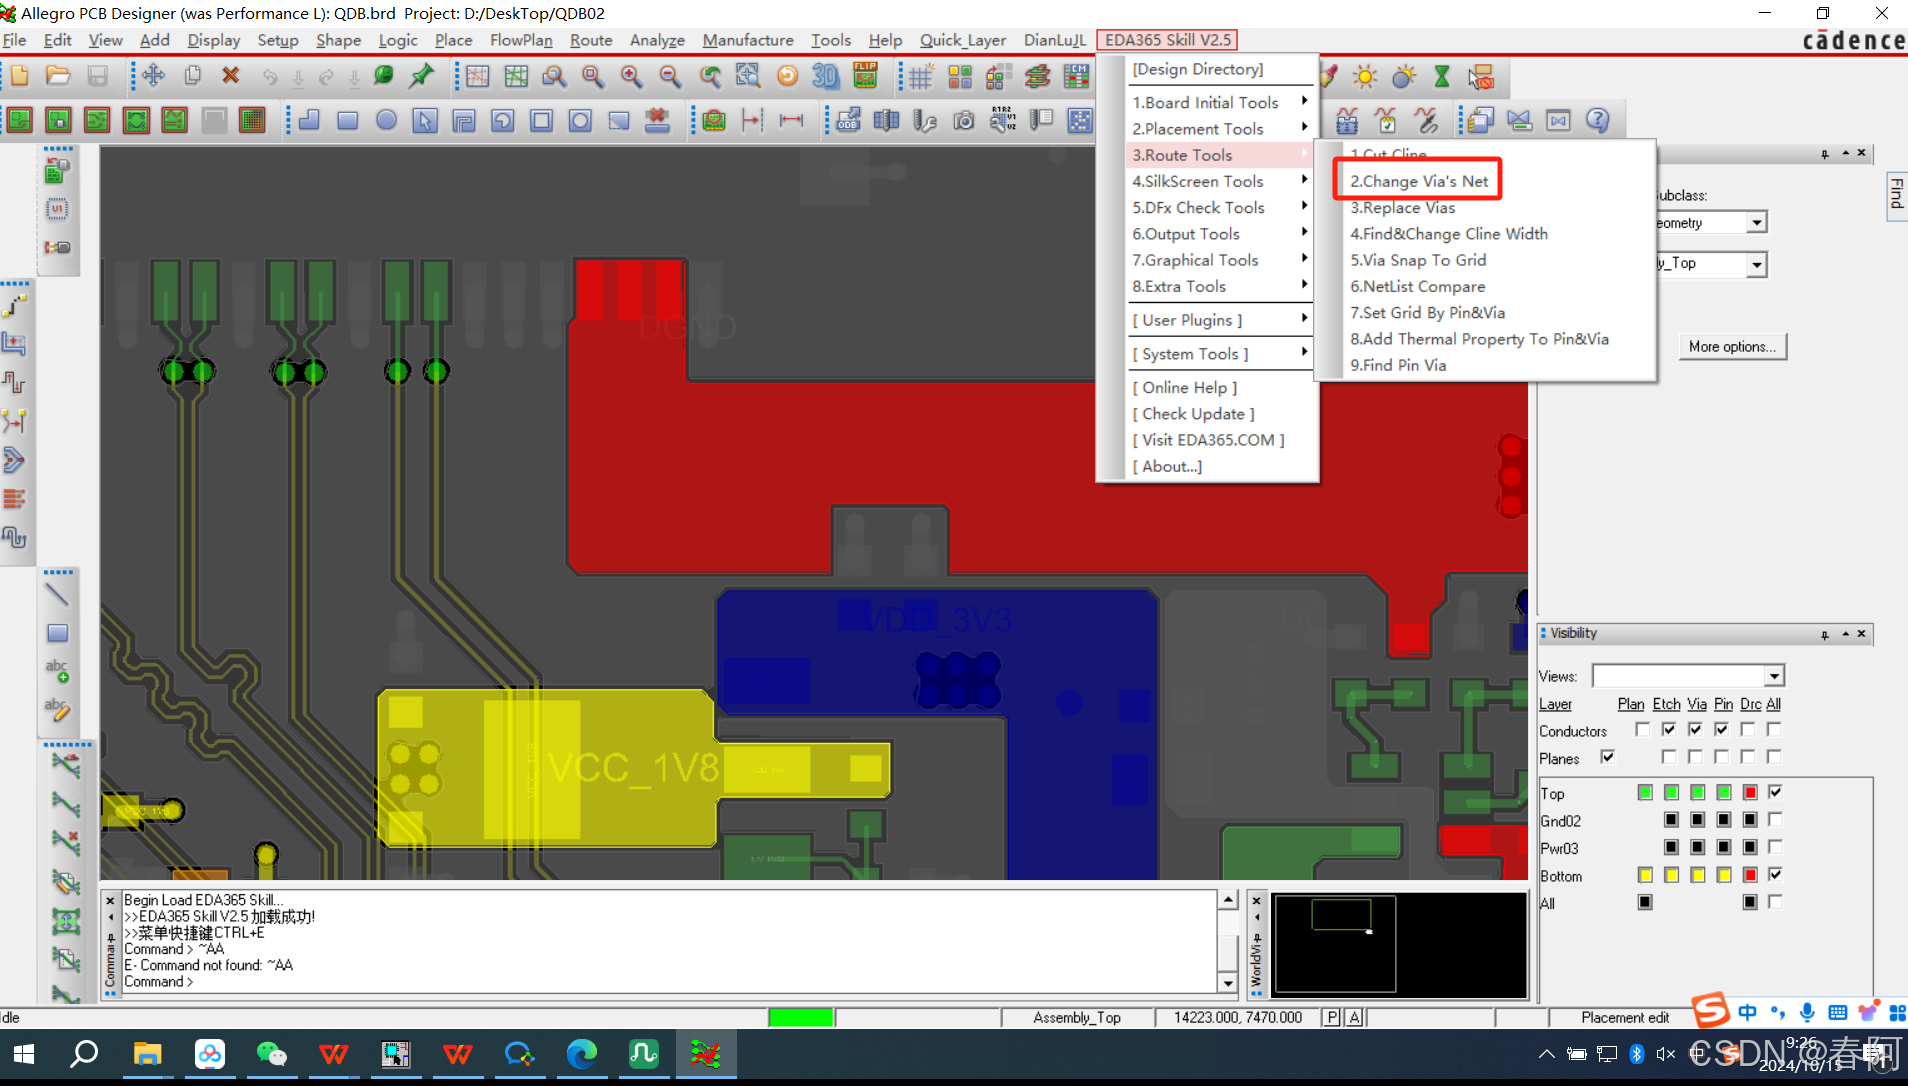Uncheck the Bottom layer All checkbox

(1775, 874)
